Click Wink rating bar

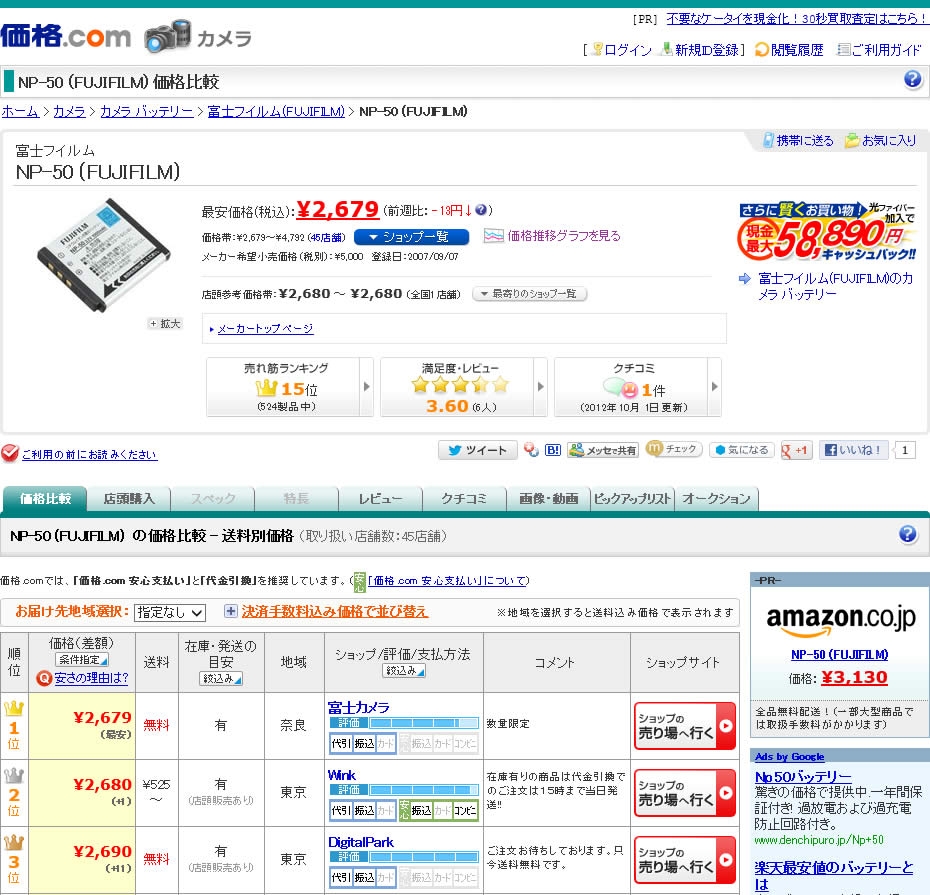(x=404, y=790)
